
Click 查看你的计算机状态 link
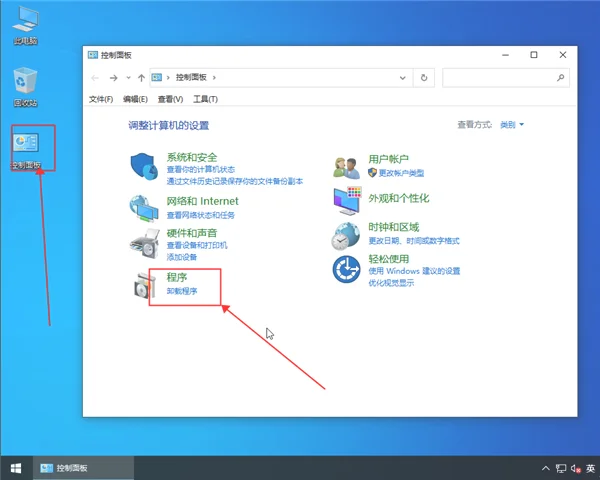(201, 170)
